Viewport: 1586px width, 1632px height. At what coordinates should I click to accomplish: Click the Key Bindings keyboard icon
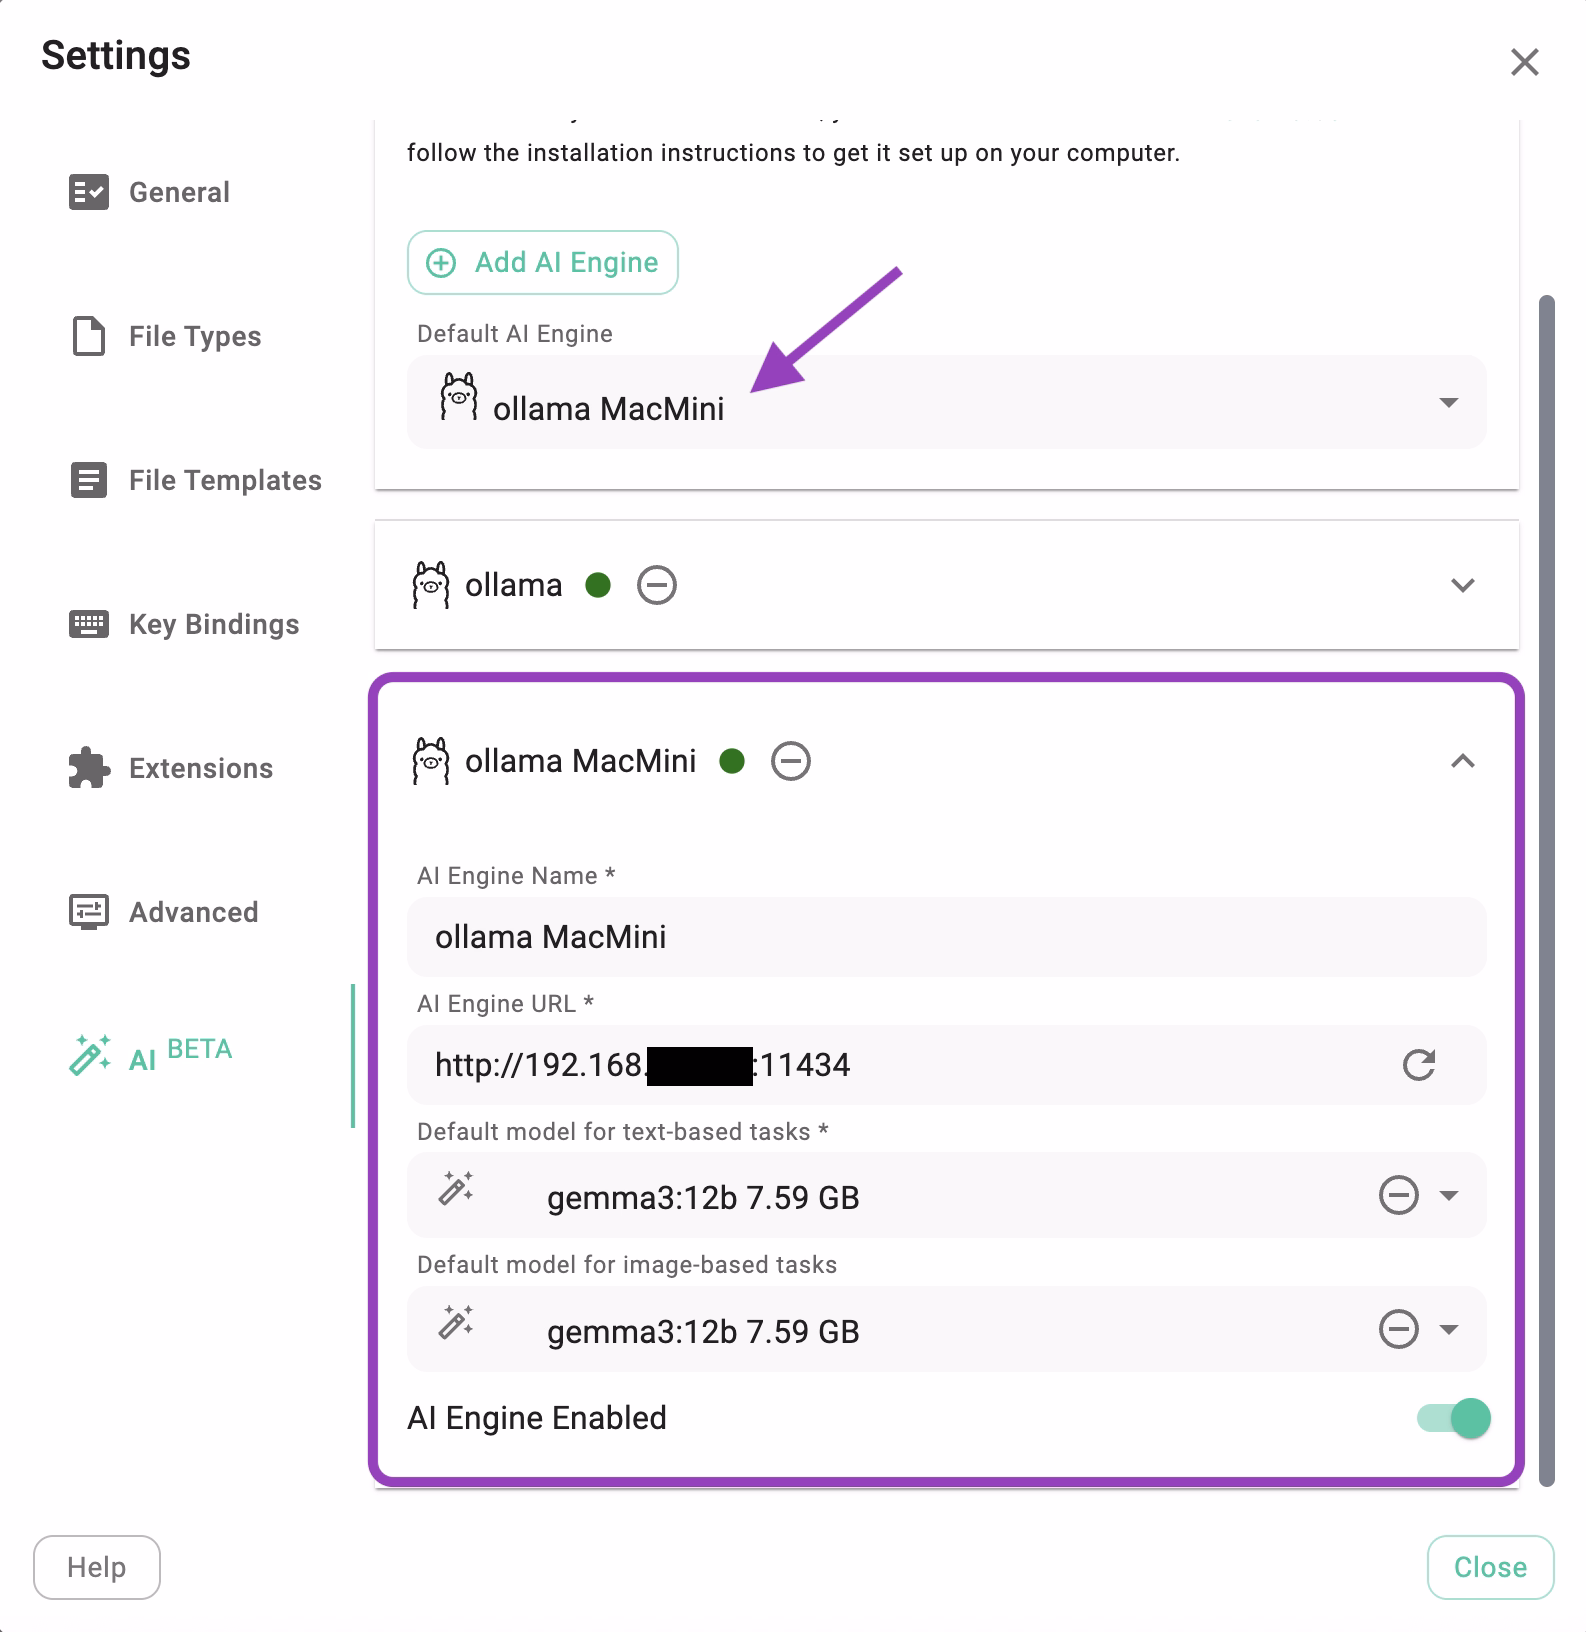(x=89, y=624)
